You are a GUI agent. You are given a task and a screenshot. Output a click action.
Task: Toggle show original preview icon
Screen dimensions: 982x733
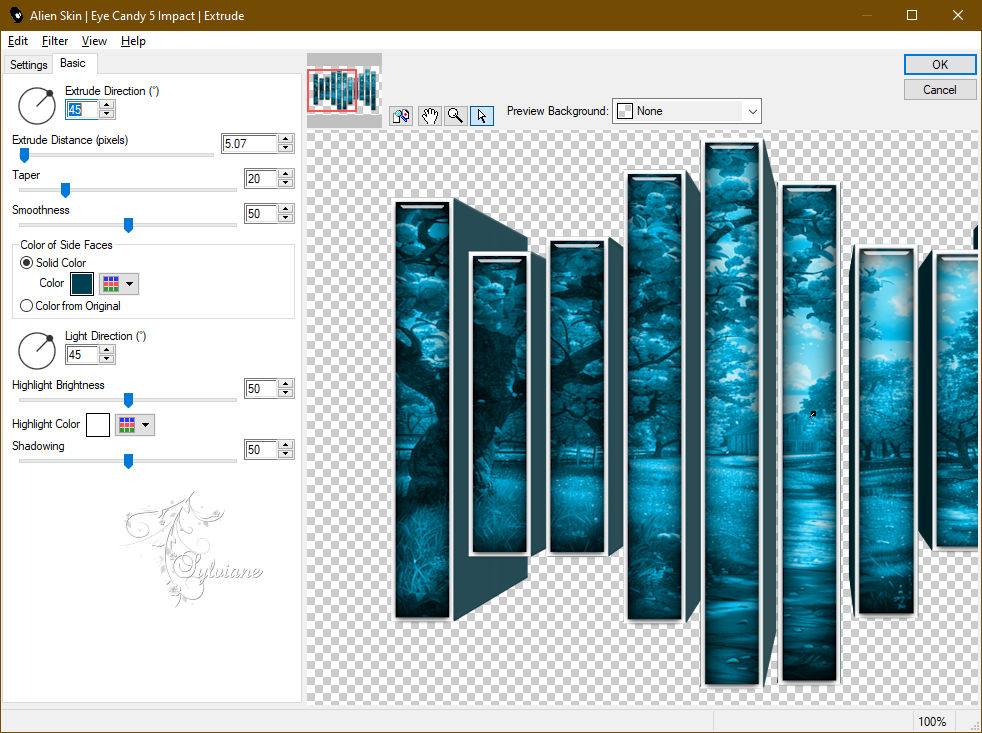(x=401, y=116)
